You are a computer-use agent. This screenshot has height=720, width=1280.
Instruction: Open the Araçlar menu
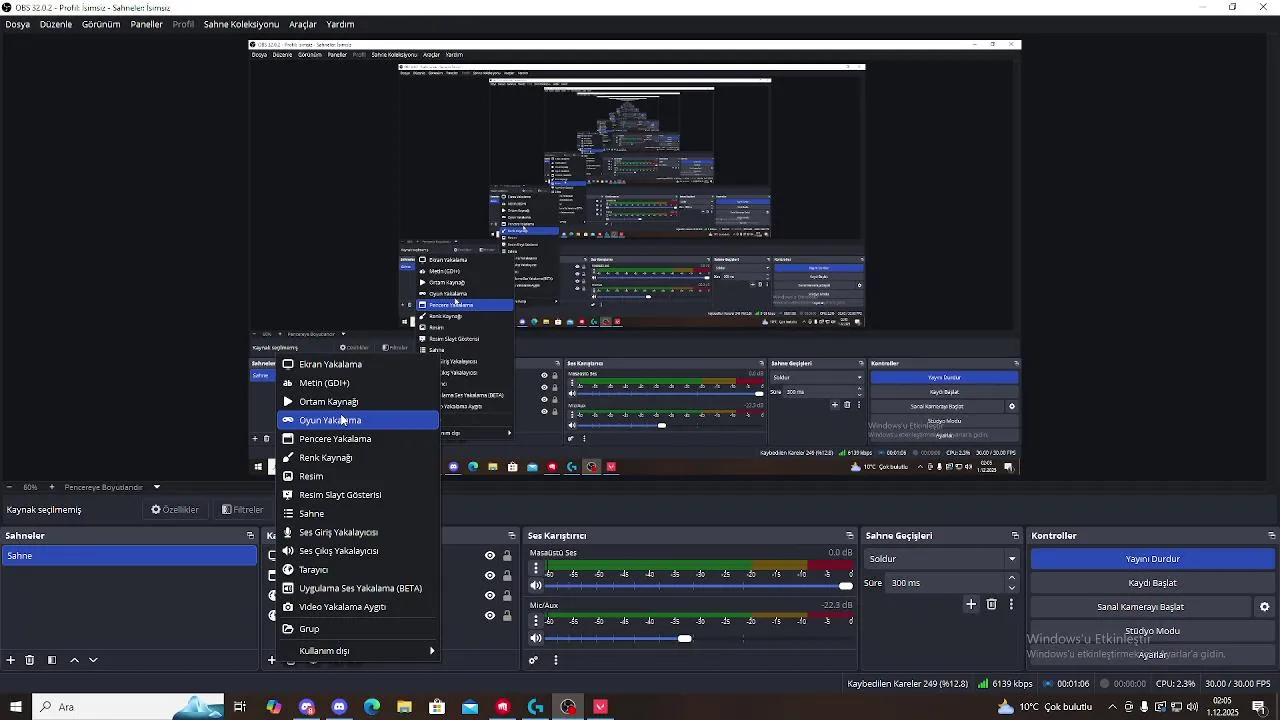click(x=302, y=24)
